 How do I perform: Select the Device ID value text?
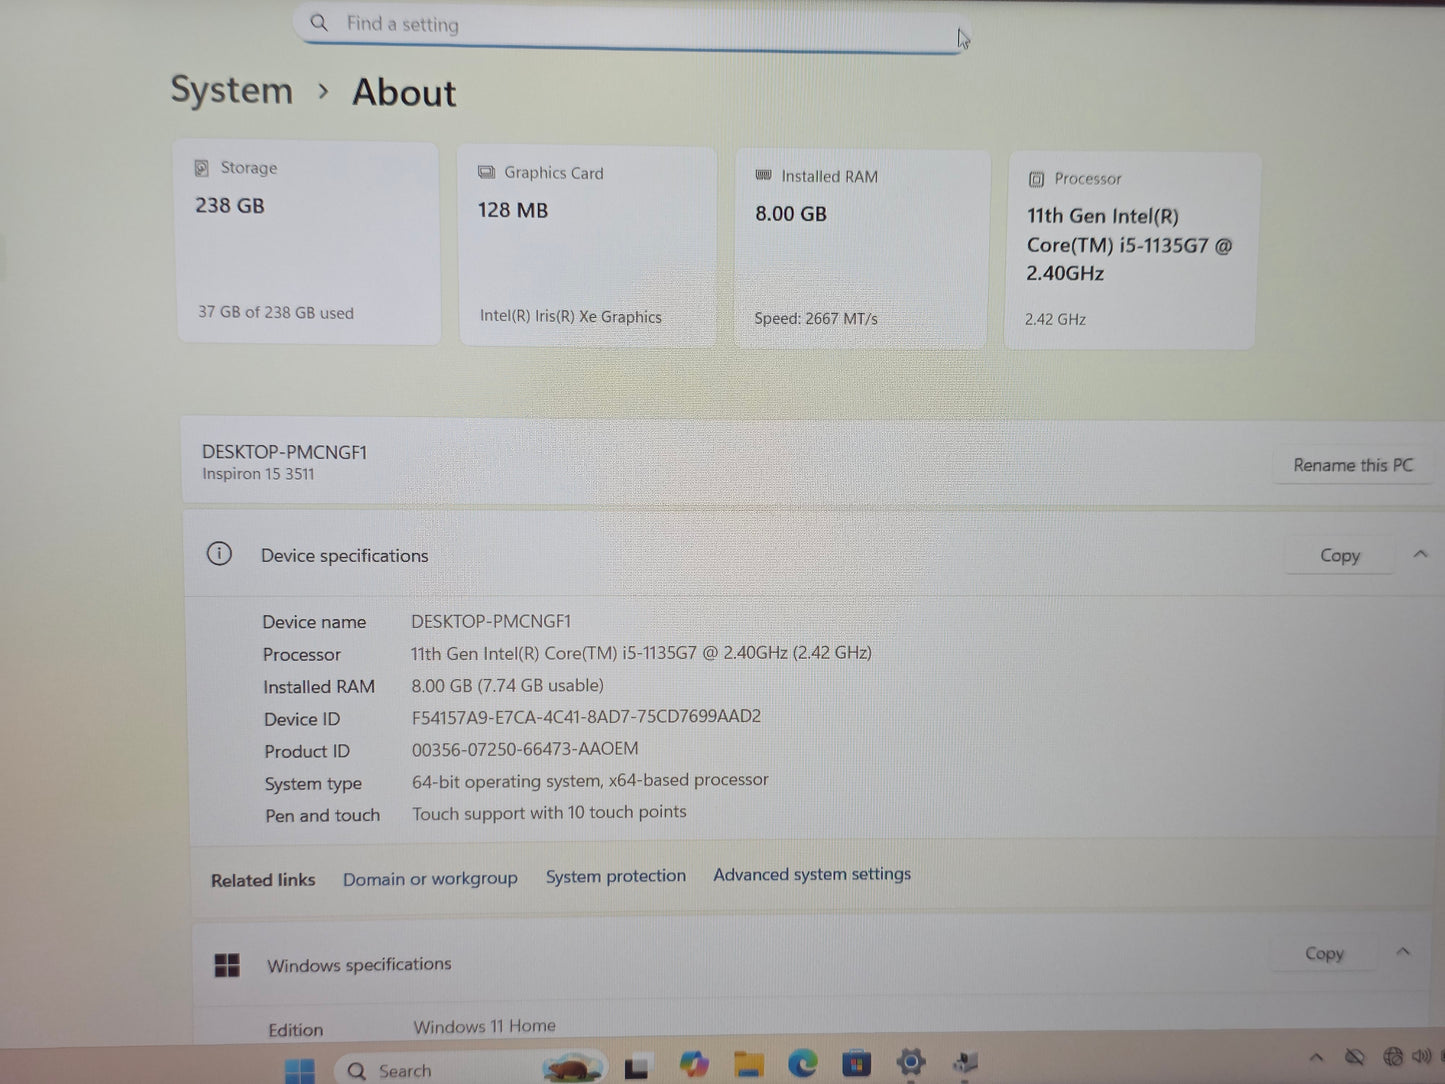[586, 716]
